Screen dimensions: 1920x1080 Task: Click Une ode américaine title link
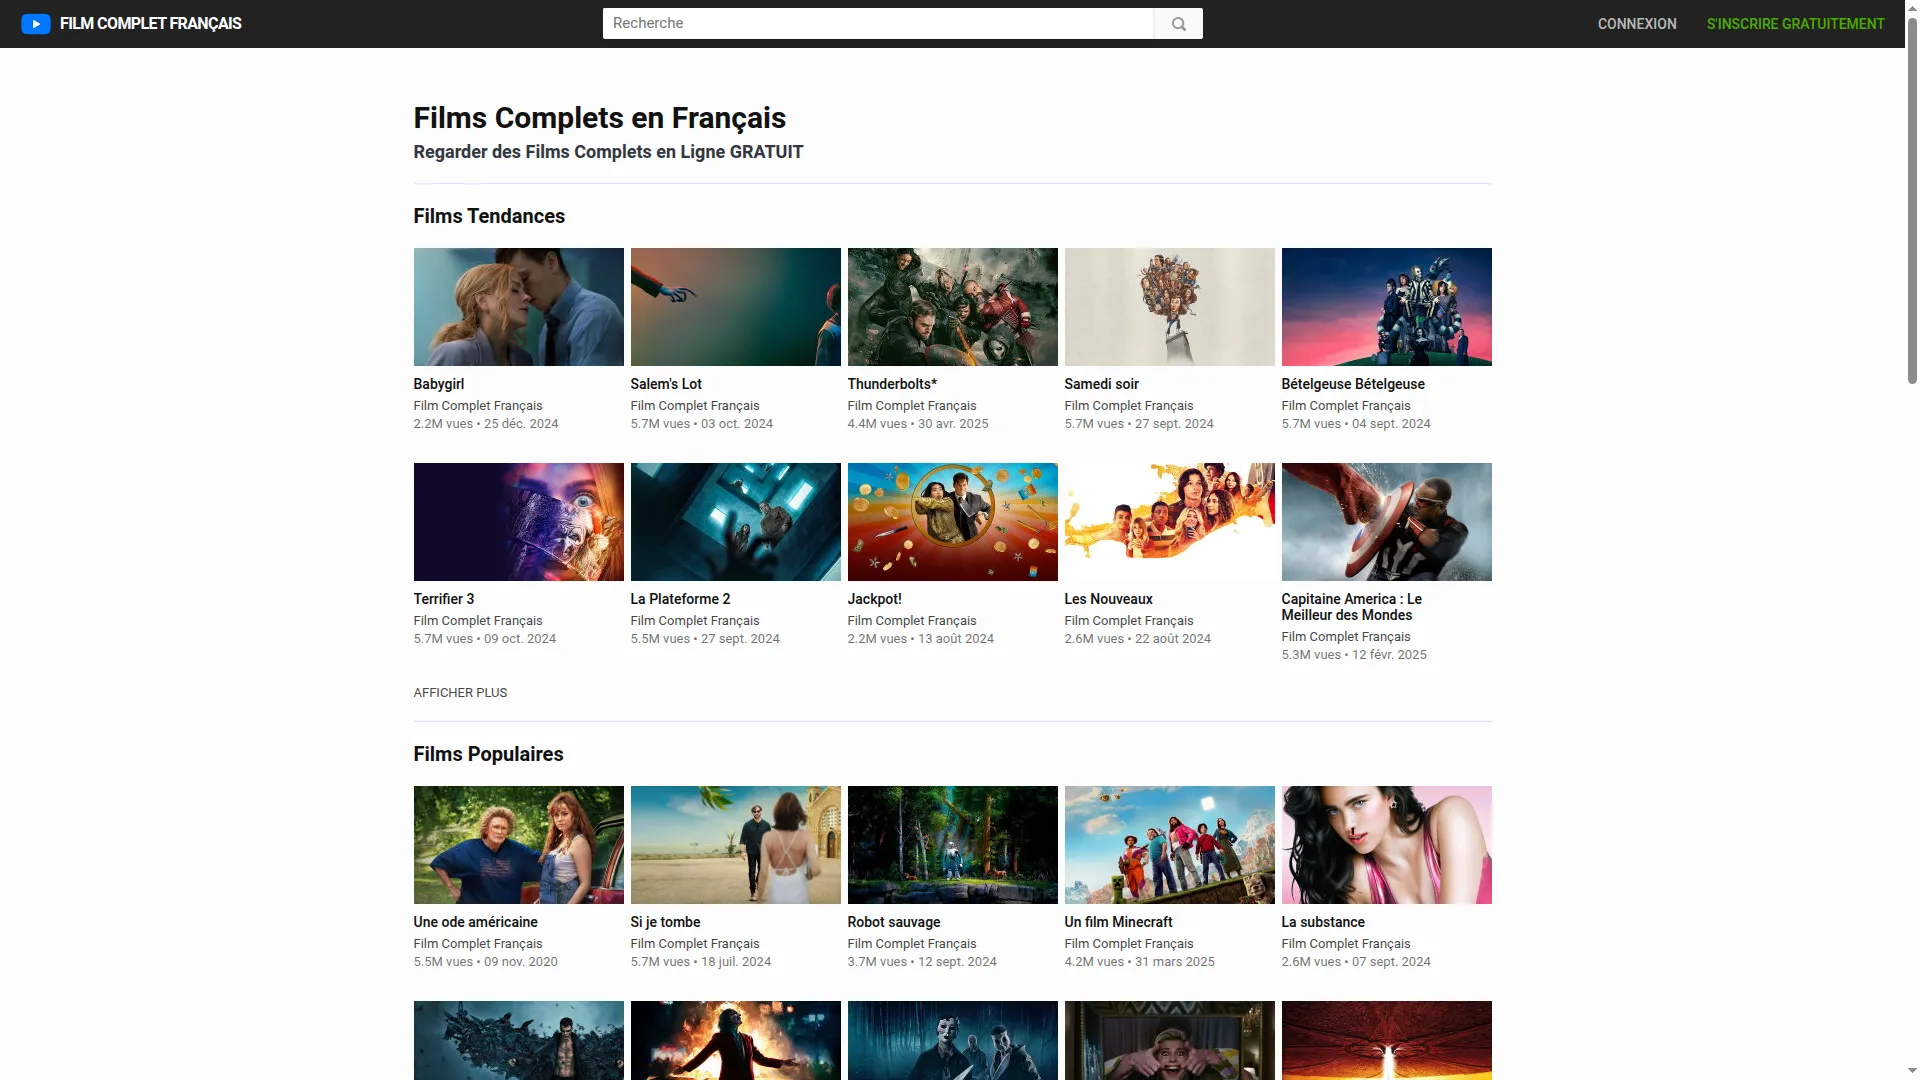pyautogui.click(x=475, y=922)
